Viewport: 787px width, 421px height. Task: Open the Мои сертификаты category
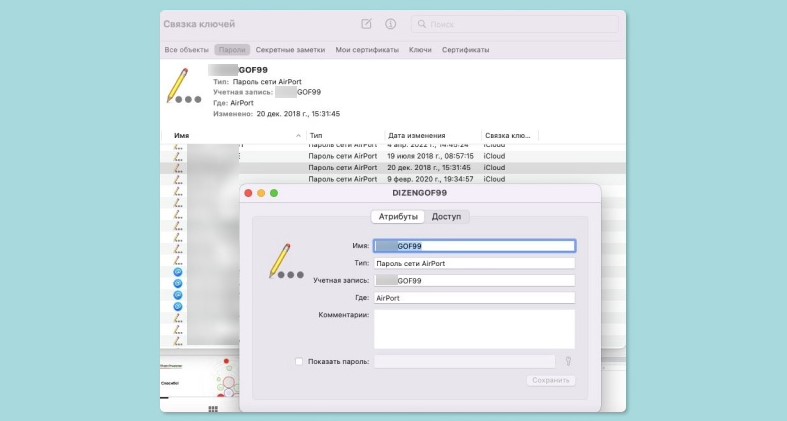[367, 50]
